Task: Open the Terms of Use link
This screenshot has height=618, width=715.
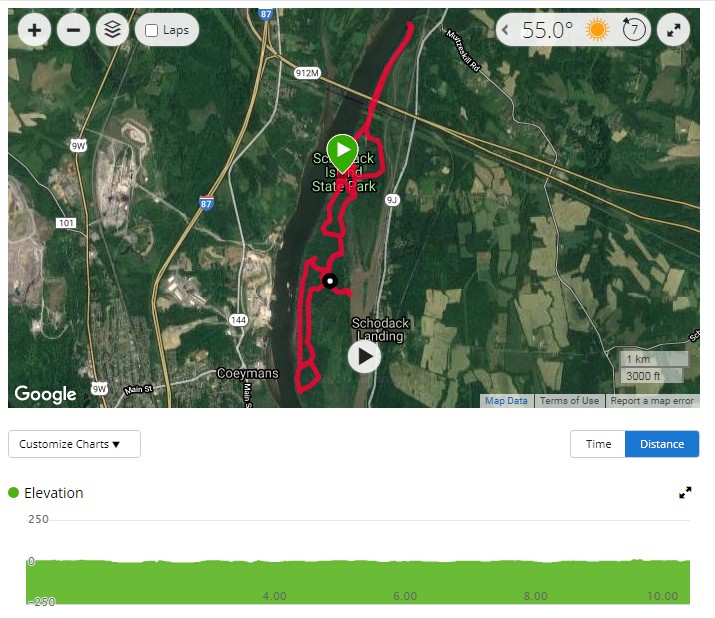Action: (570, 401)
